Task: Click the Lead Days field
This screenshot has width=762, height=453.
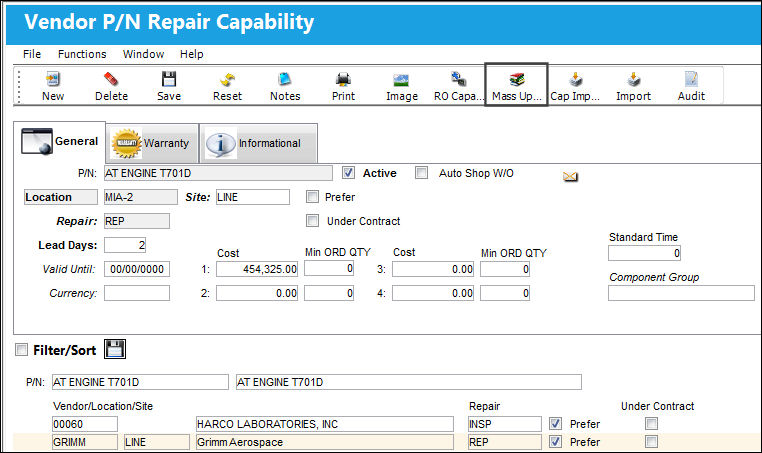Action: click(x=125, y=245)
